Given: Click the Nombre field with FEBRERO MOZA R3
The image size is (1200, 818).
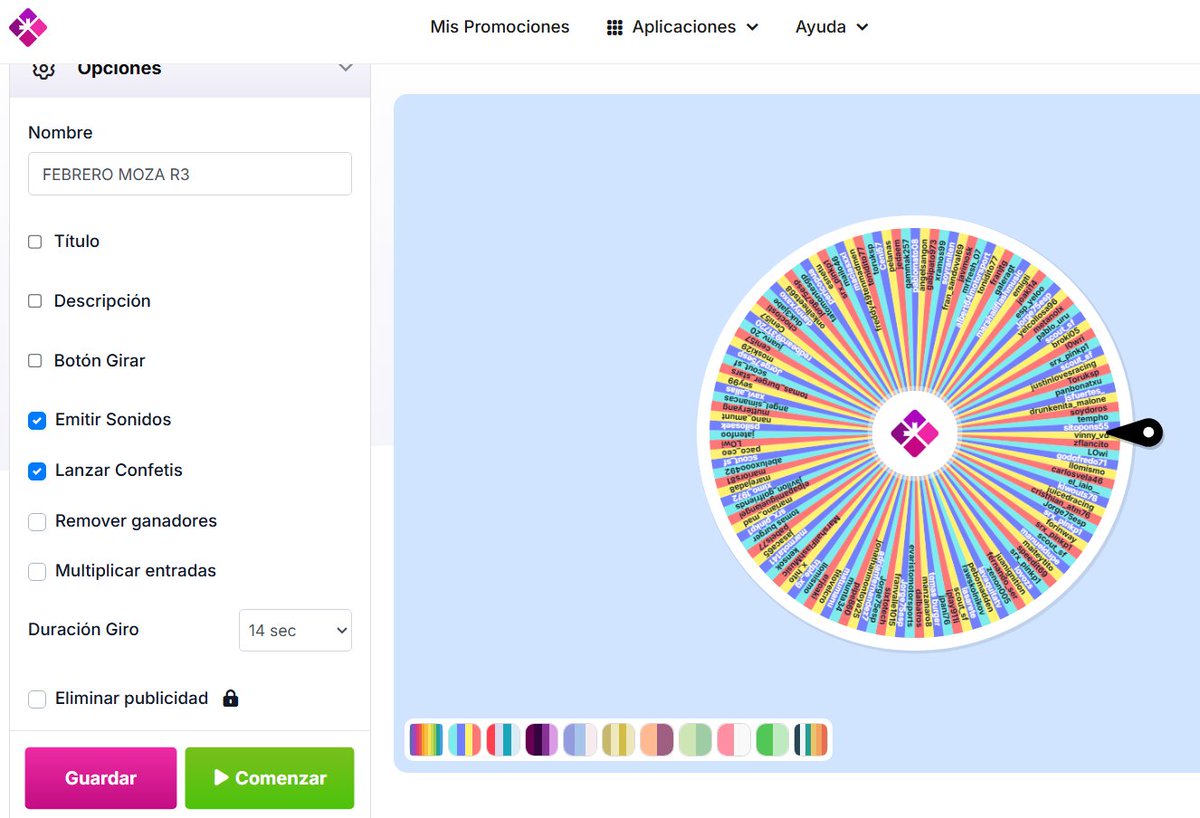Looking at the screenshot, I should pyautogui.click(x=190, y=174).
